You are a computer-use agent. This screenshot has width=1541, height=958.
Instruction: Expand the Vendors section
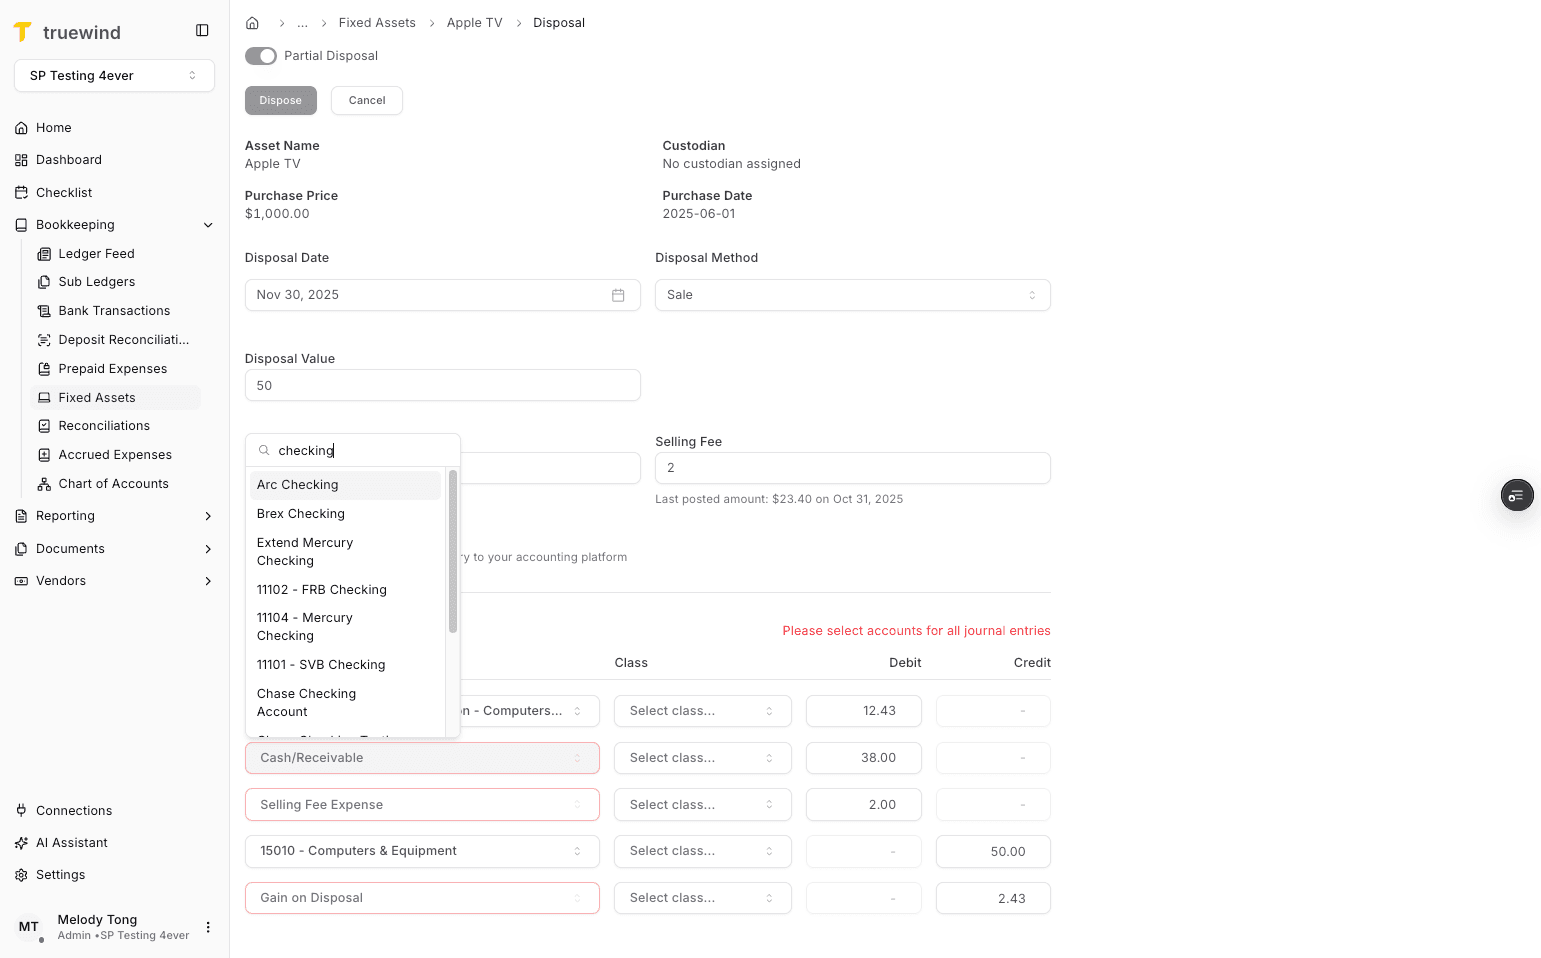tap(62, 580)
